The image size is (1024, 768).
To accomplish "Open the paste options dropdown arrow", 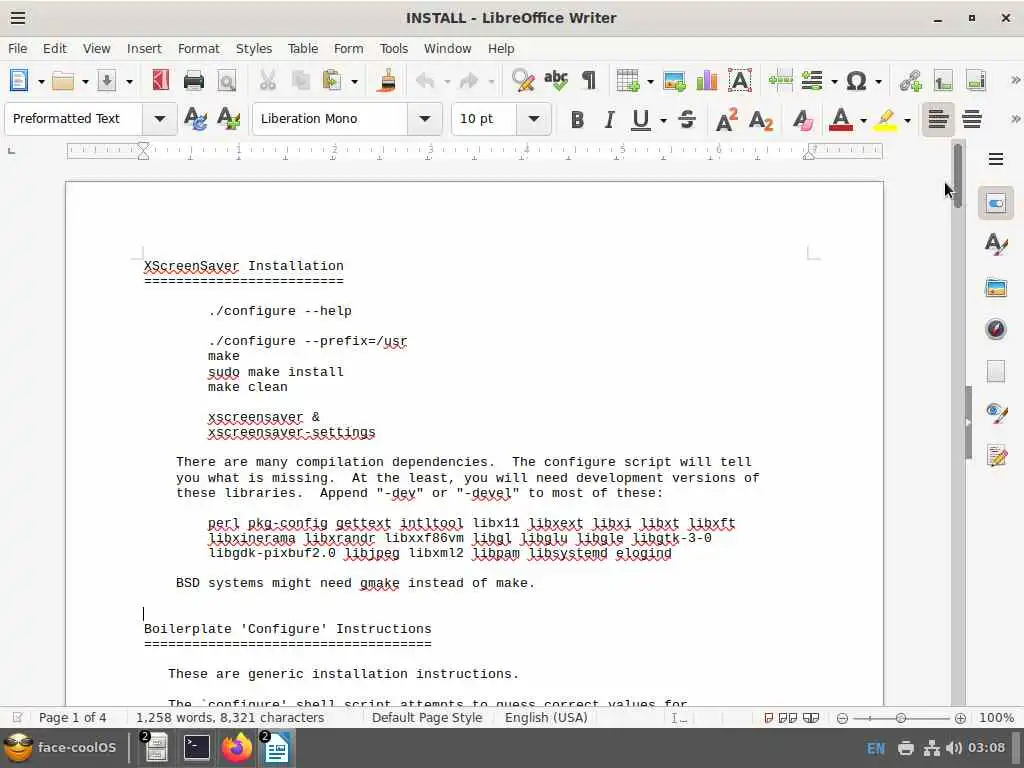I will [x=355, y=82].
